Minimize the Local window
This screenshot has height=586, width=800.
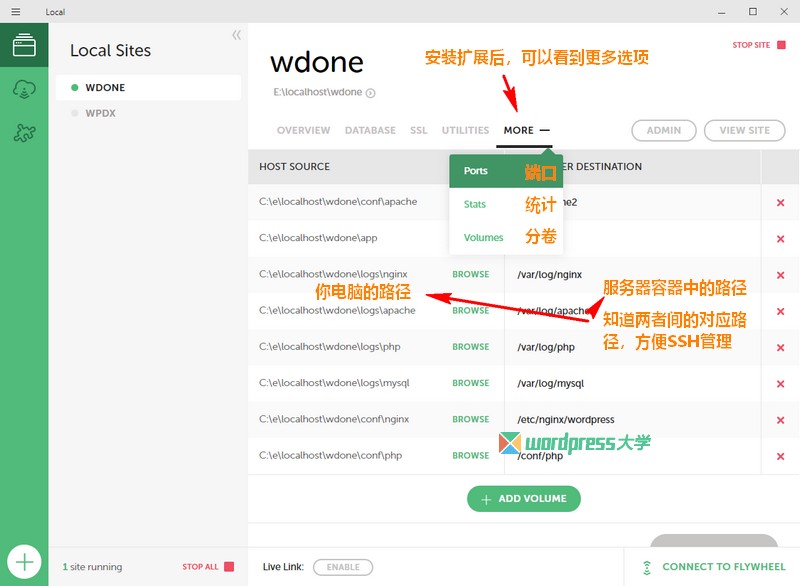pos(721,12)
